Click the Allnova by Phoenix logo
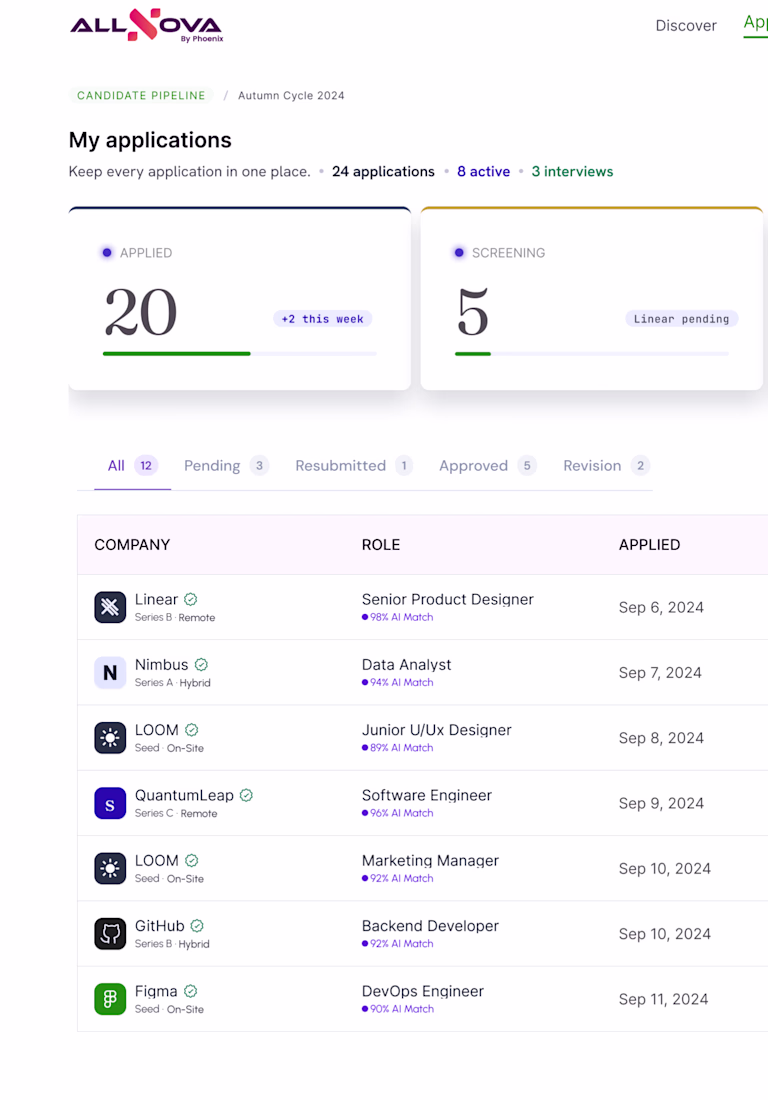Viewport: 768px width, 1100px height. (147, 25)
